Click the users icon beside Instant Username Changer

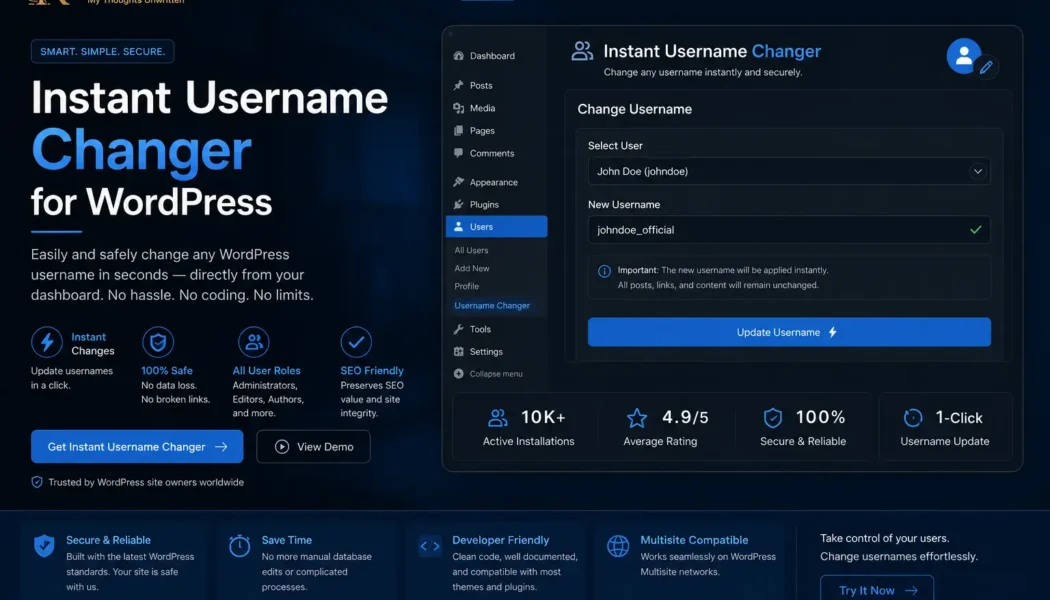coord(582,51)
